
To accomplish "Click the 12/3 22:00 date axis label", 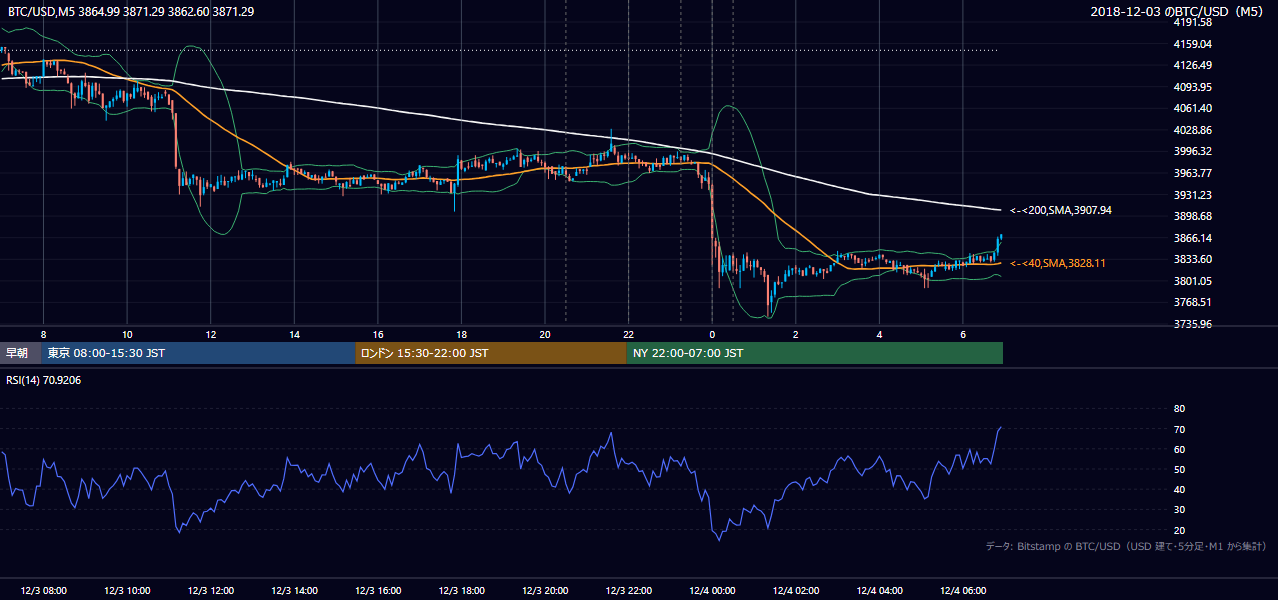I will tap(628, 591).
